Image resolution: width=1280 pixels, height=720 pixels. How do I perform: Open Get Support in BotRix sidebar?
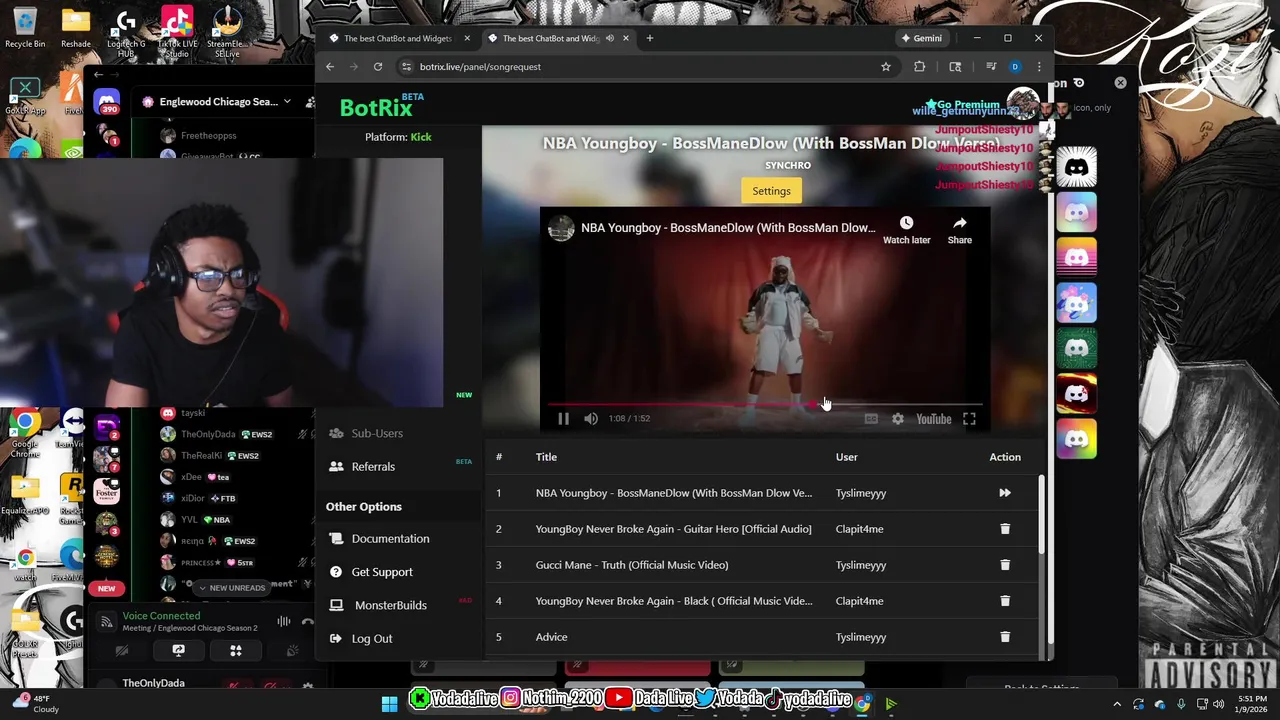coord(382,572)
